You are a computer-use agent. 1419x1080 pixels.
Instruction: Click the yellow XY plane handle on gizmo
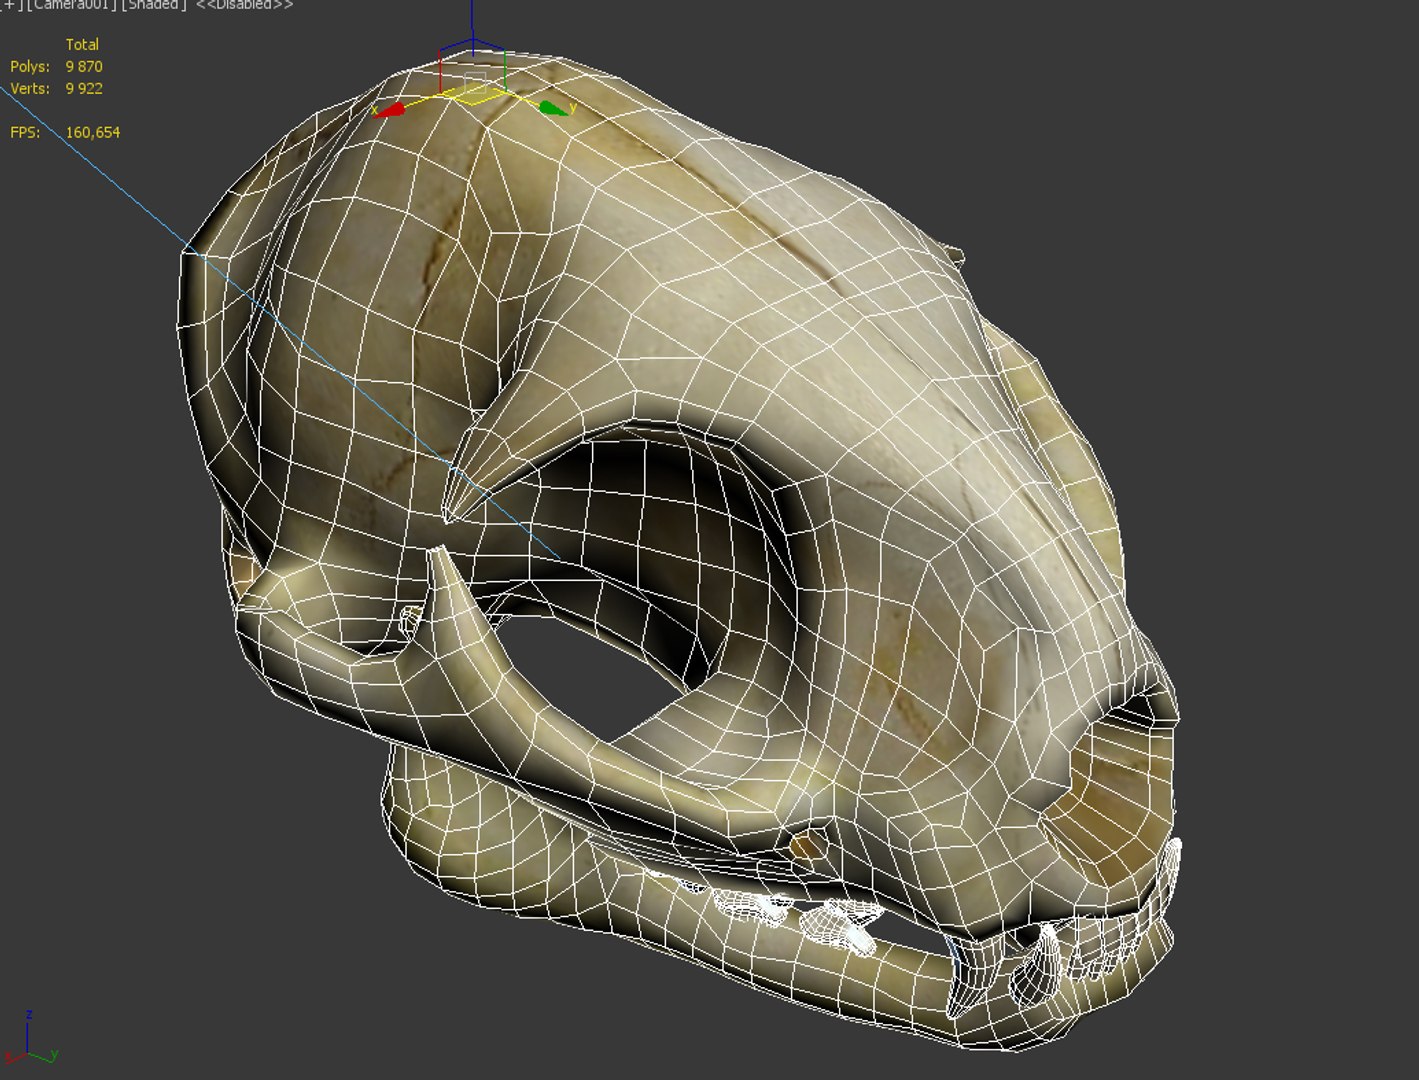coord(473,96)
